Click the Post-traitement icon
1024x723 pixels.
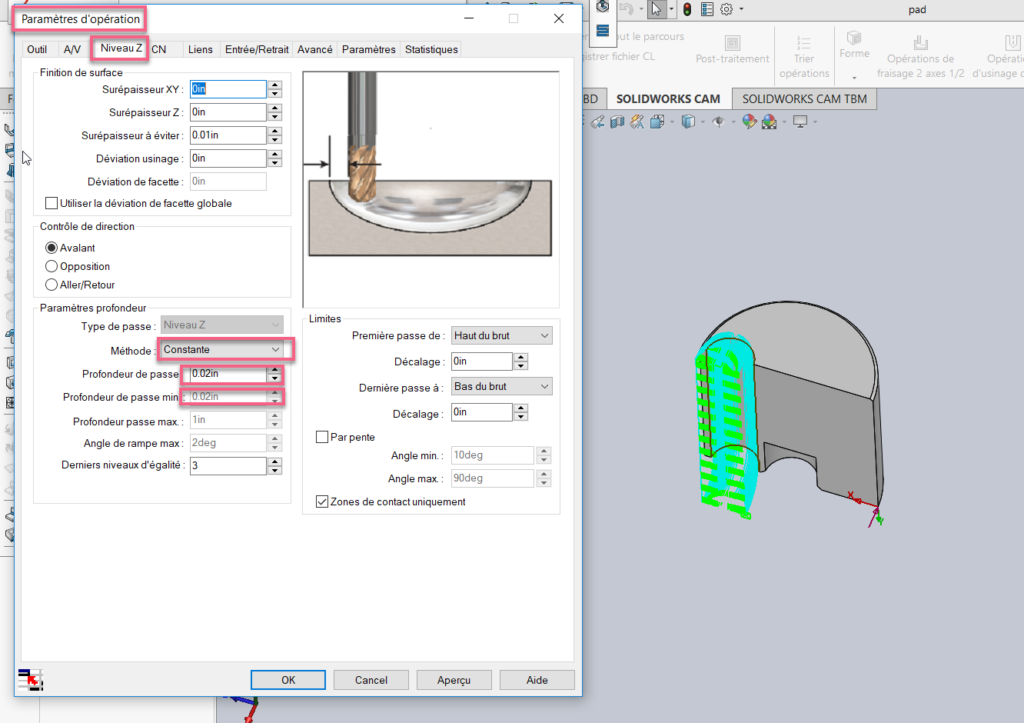(732, 44)
